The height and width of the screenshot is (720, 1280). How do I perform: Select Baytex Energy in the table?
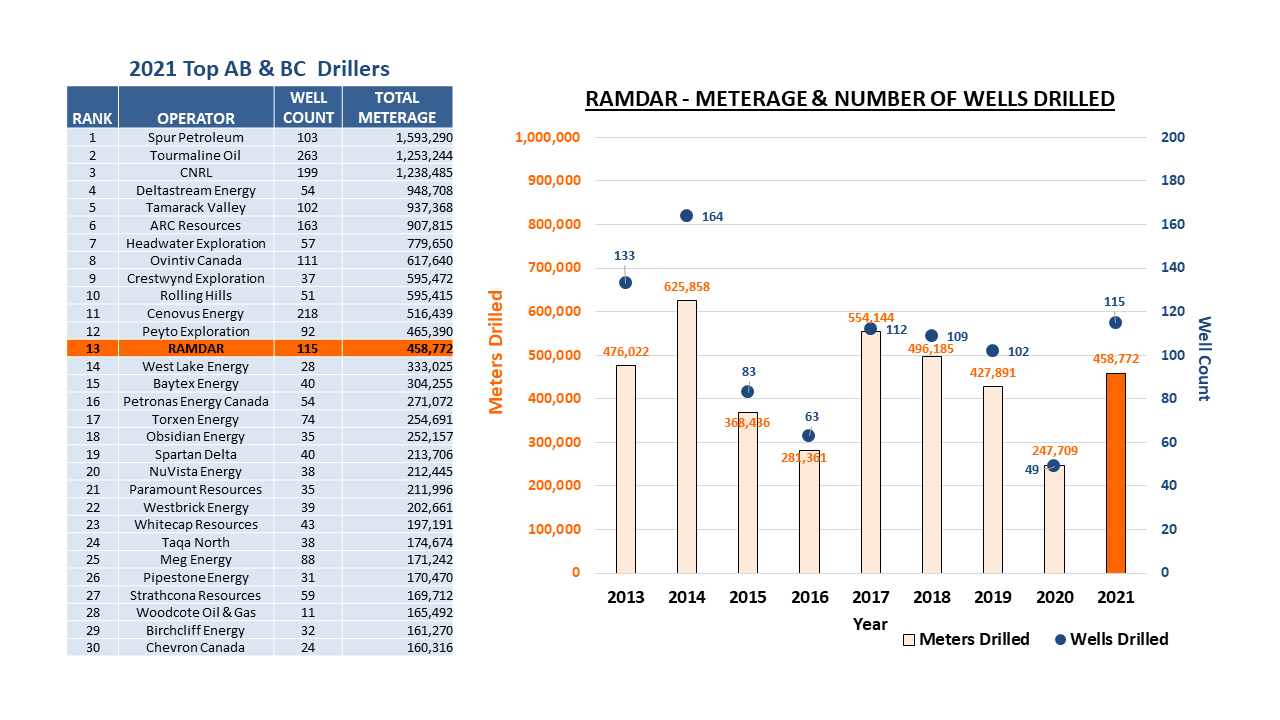pos(196,384)
